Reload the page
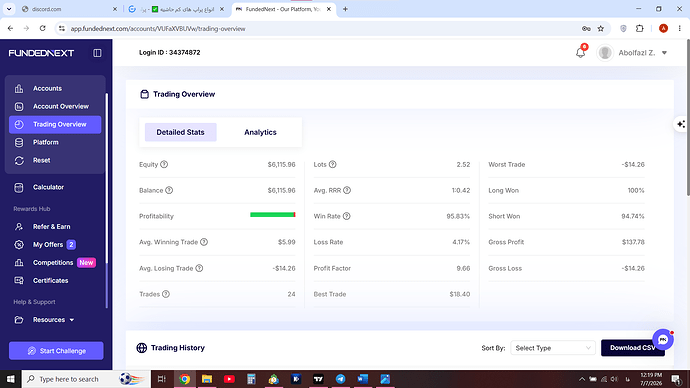The image size is (690, 388). pyautogui.click(x=43, y=29)
